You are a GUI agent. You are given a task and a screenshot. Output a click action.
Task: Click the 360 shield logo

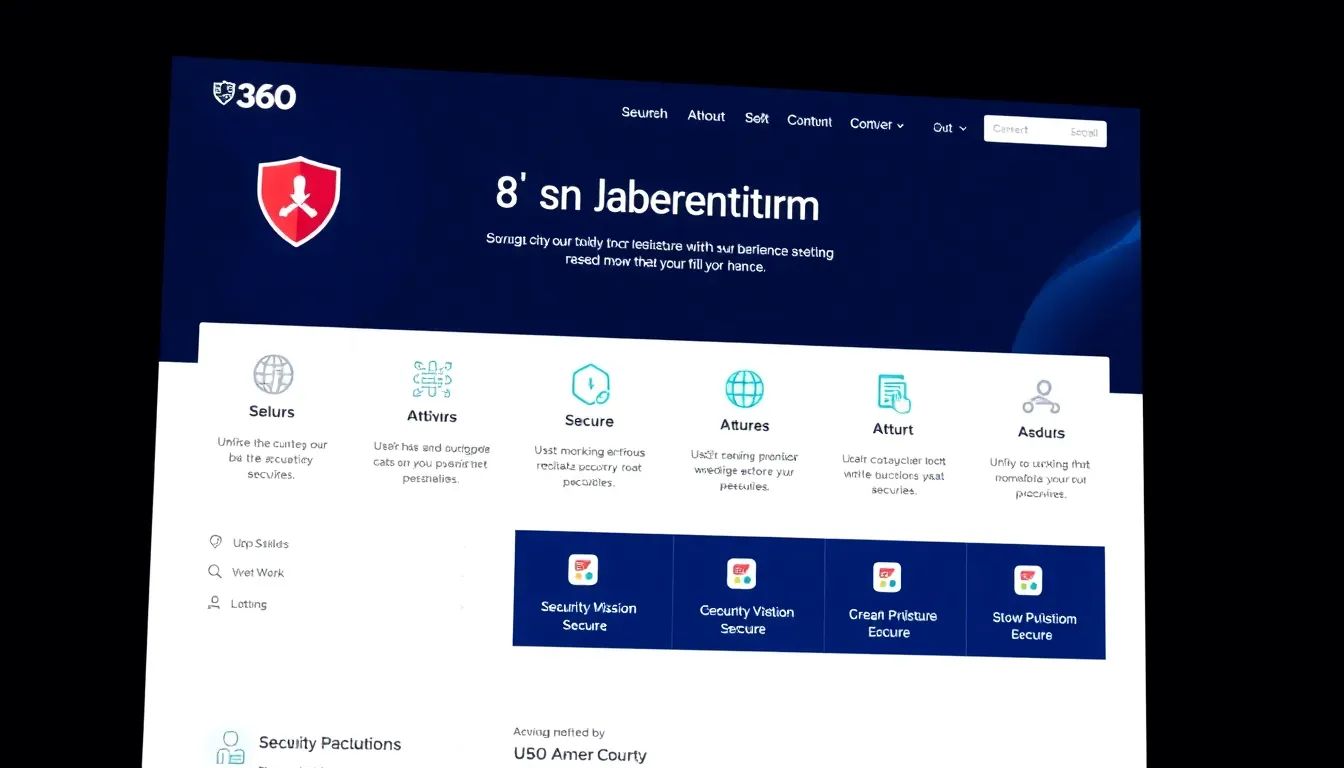(x=254, y=95)
